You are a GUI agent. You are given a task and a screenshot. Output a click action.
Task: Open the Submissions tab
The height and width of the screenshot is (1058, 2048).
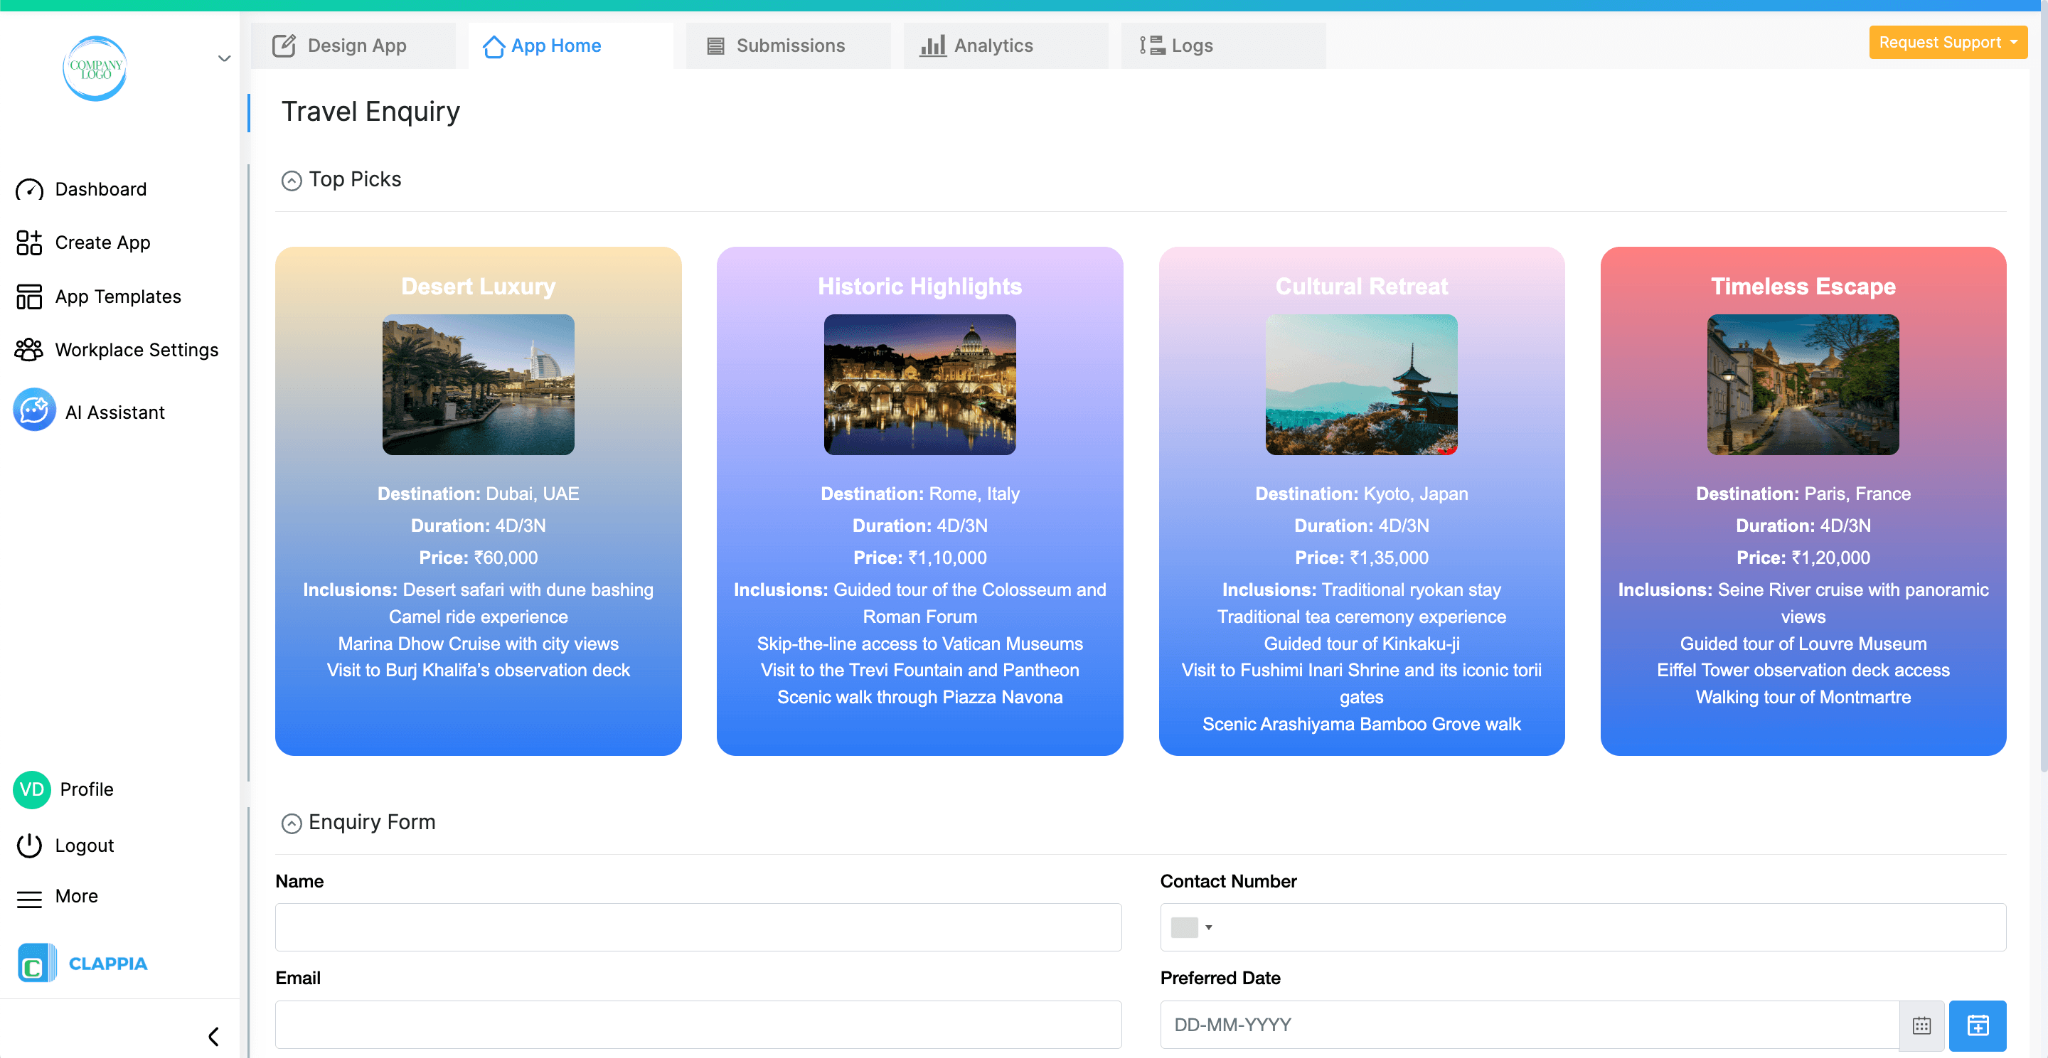[788, 46]
